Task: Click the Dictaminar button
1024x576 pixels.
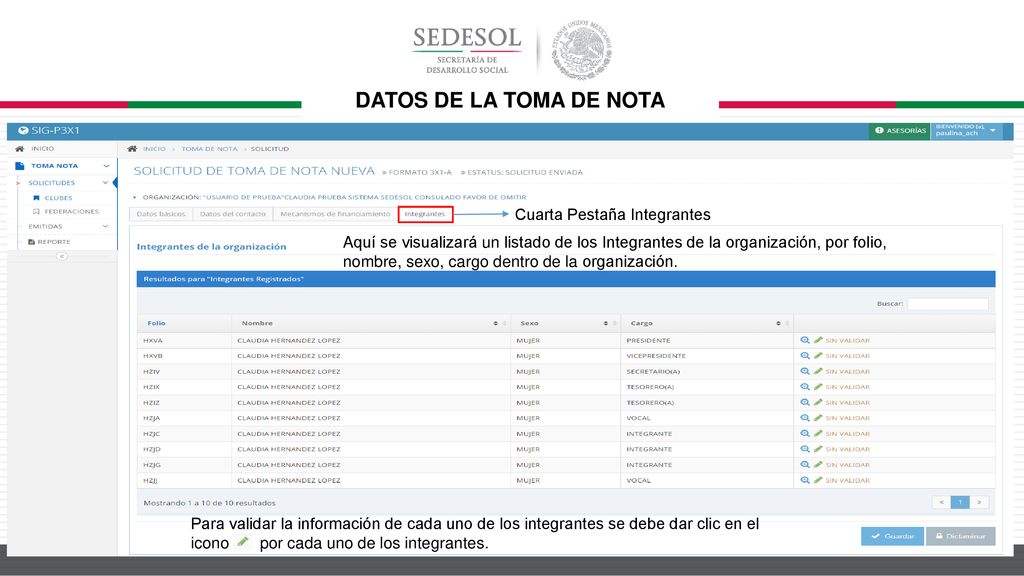Action: pos(961,536)
